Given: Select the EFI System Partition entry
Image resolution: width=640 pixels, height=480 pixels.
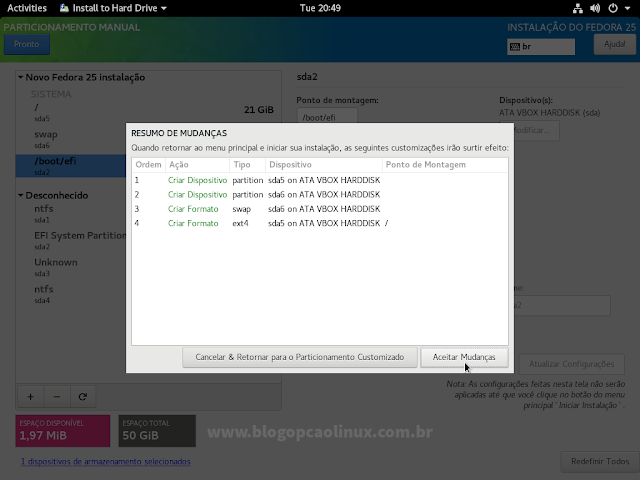Looking at the screenshot, I should click(x=71, y=240).
